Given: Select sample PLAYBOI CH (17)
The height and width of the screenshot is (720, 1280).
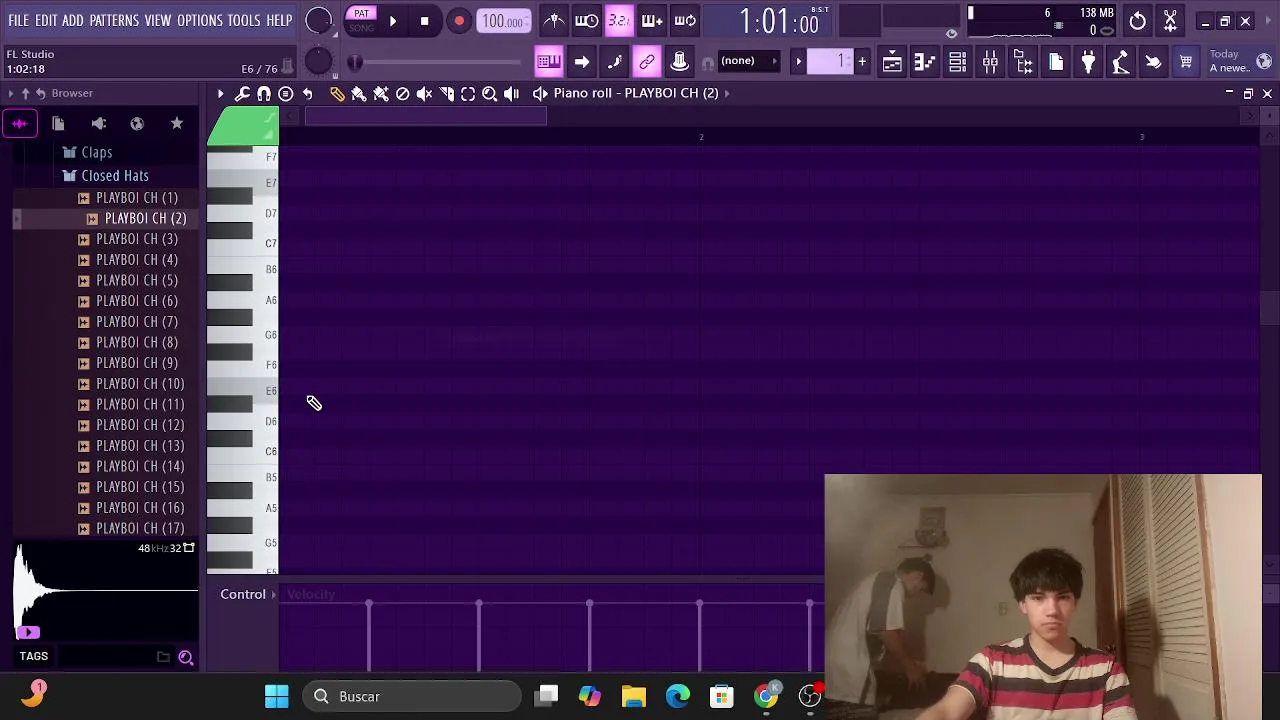Looking at the screenshot, I should (x=140, y=528).
